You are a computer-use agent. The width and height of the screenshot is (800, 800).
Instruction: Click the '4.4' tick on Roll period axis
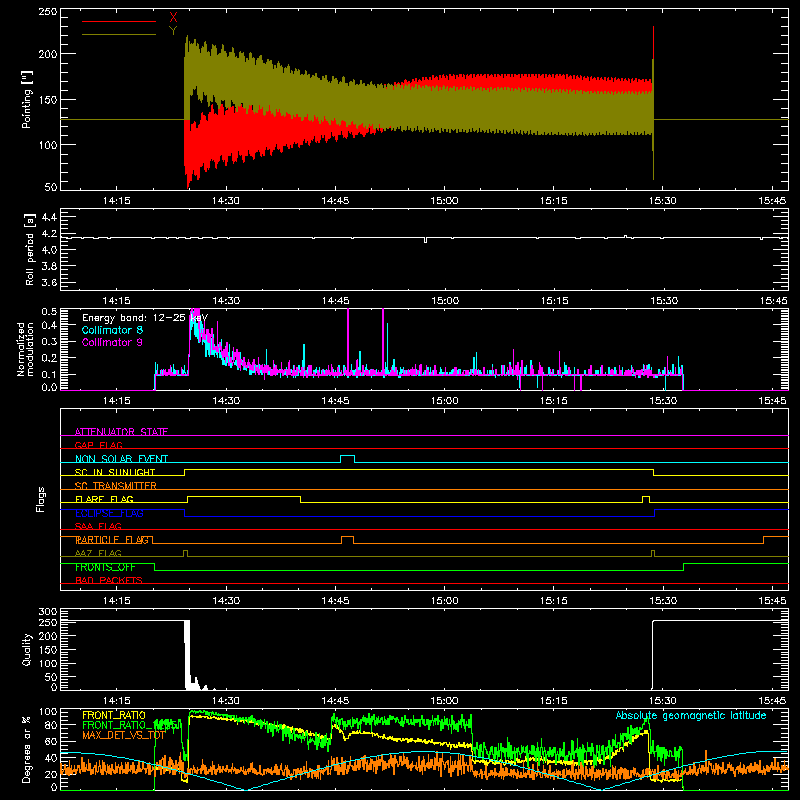coord(49,217)
